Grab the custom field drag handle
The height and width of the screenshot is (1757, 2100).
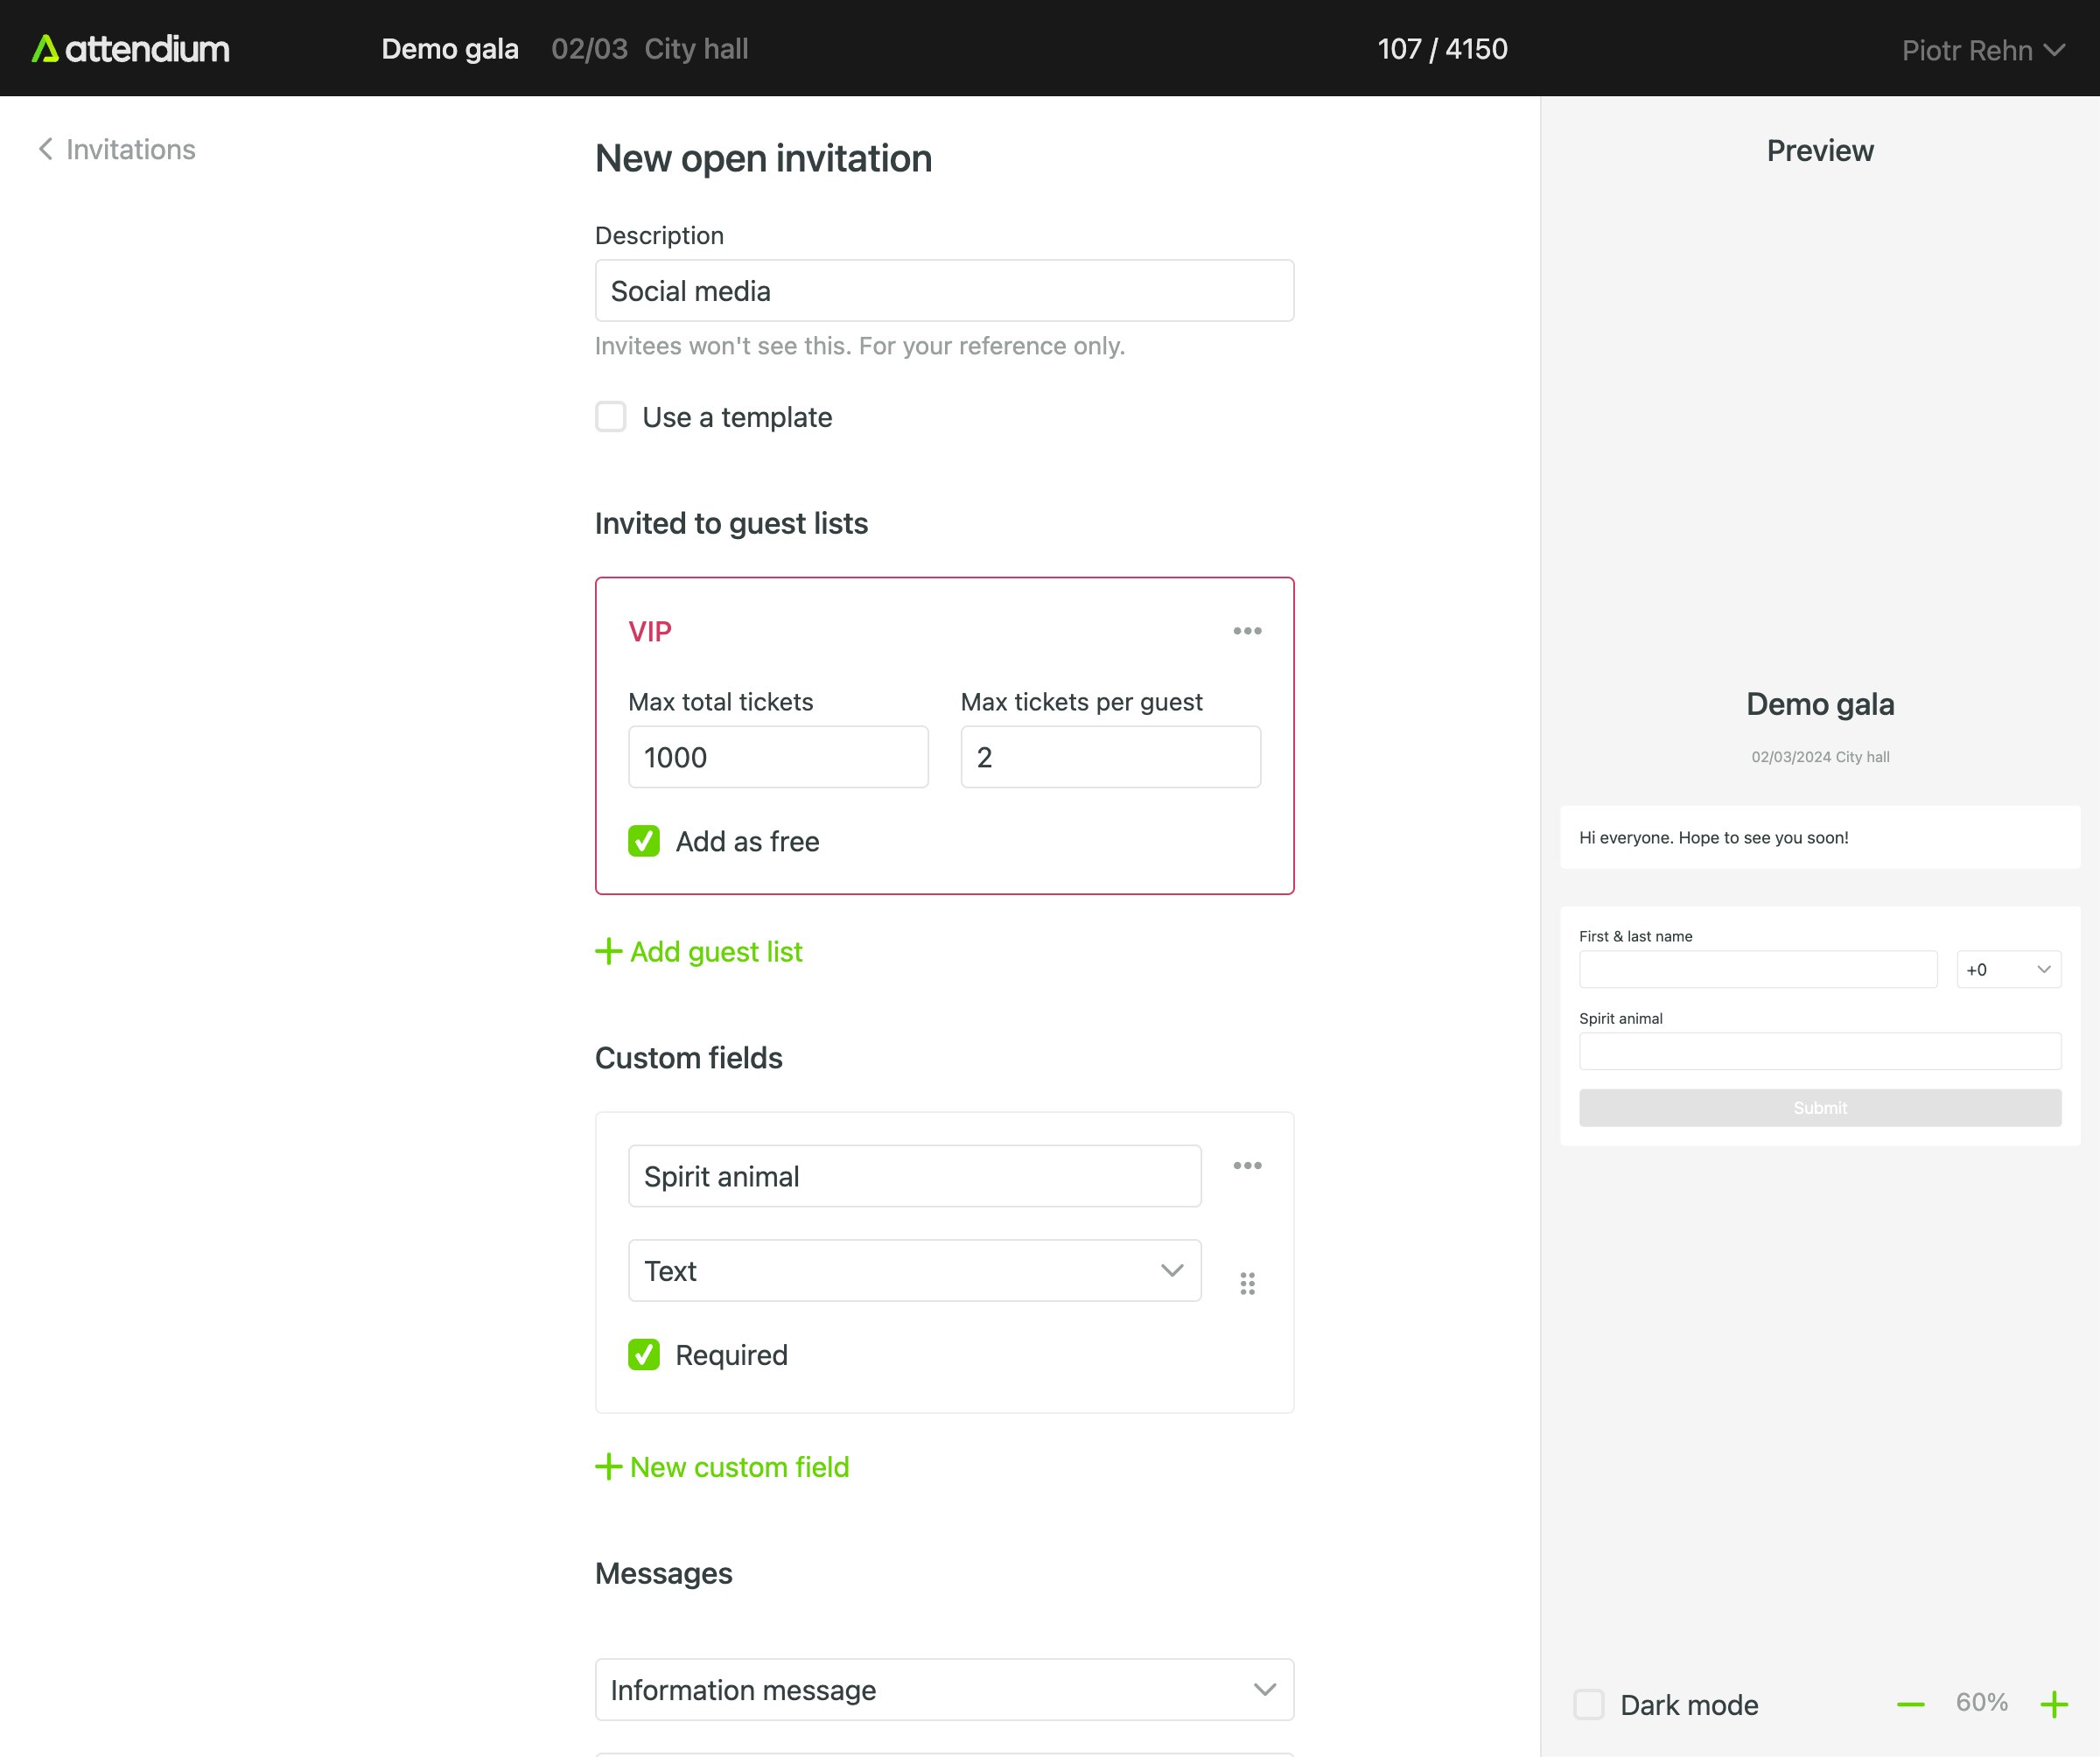(1247, 1283)
